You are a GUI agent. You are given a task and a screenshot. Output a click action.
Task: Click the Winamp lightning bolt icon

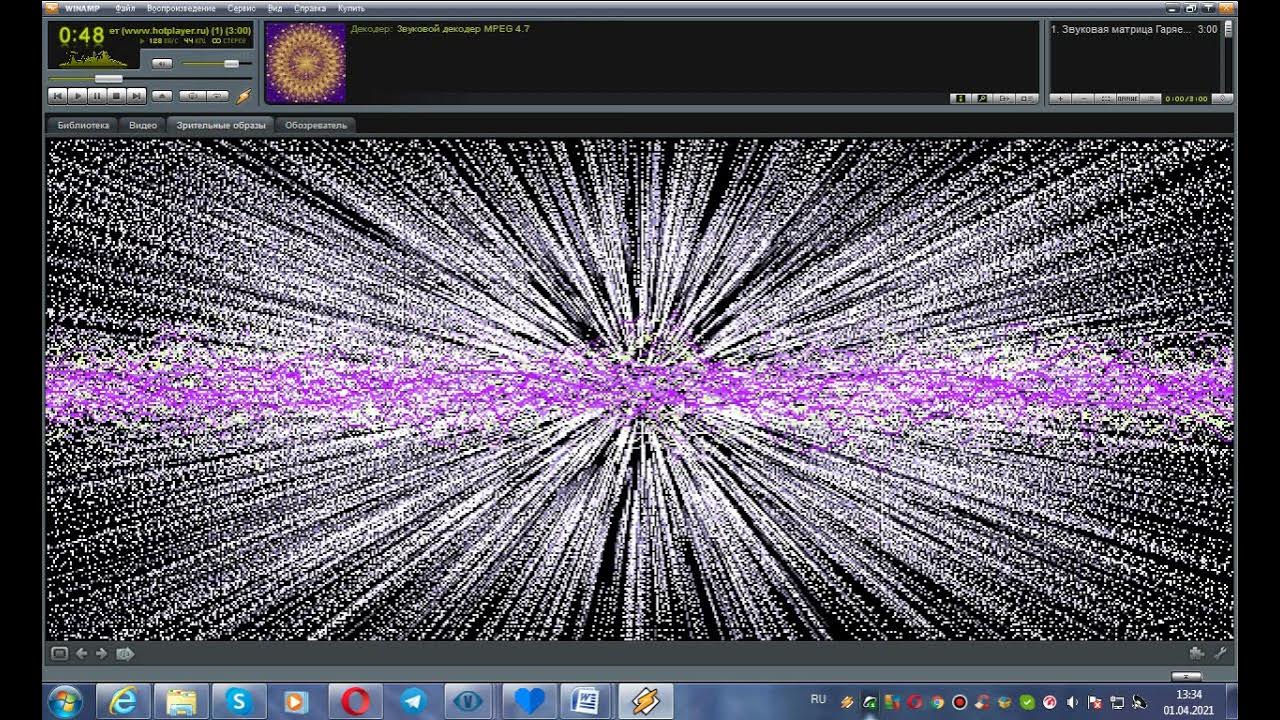point(243,96)
